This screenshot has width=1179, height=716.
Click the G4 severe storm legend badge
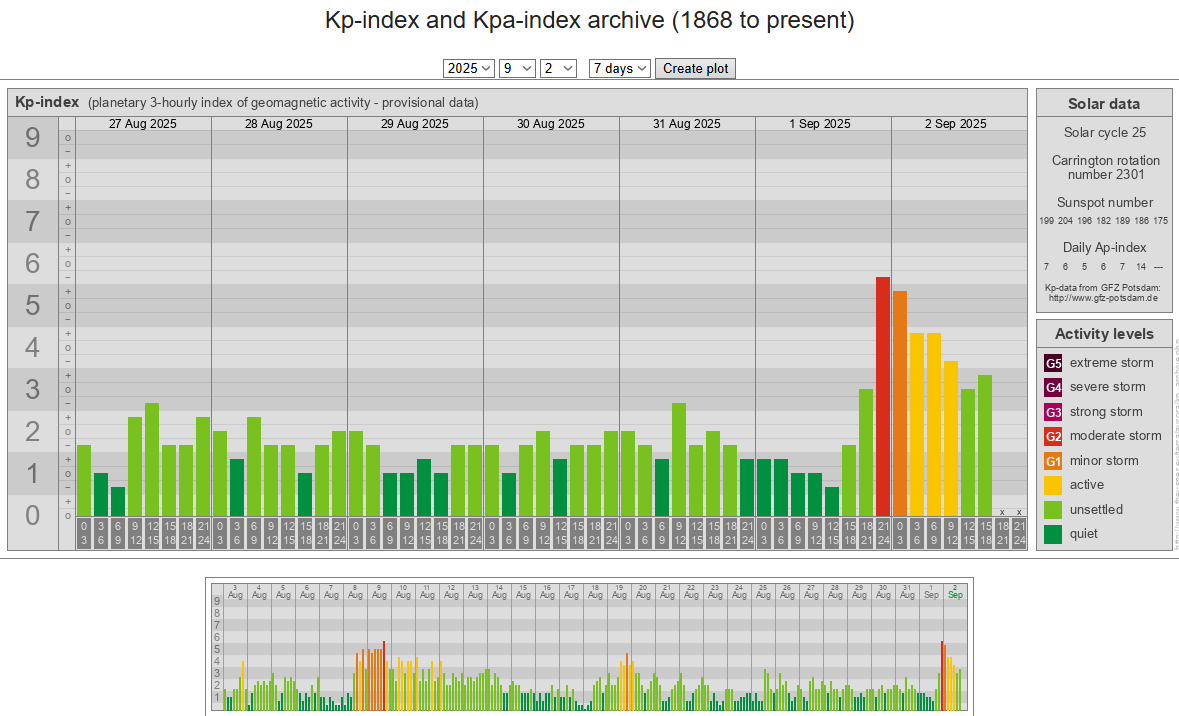(x=1053, y=387)
